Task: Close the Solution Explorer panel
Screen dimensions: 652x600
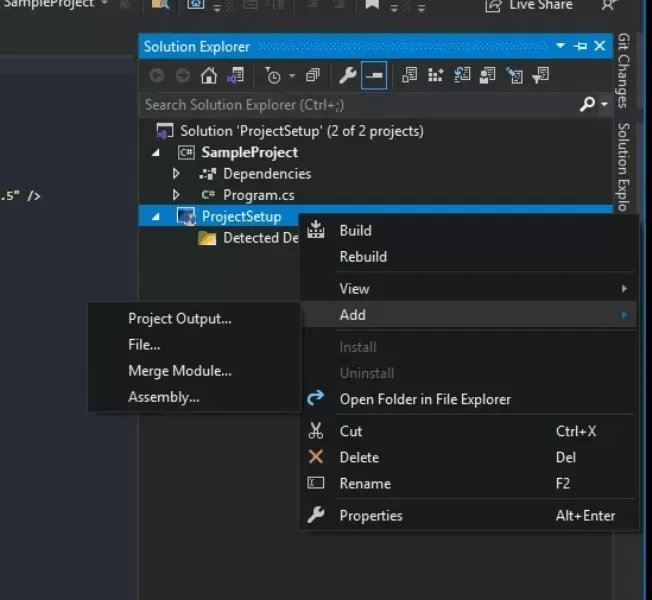Action: click(x=600, y=46)
